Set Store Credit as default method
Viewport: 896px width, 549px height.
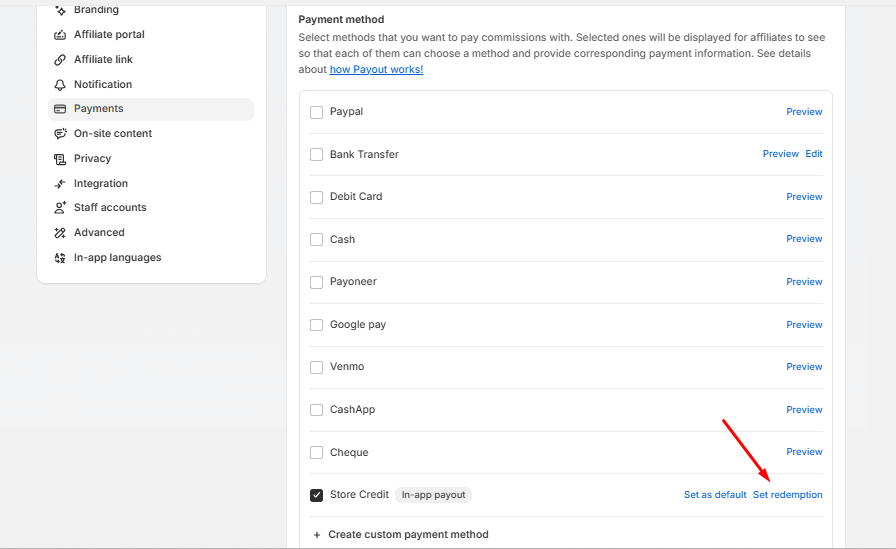[715, 495]
